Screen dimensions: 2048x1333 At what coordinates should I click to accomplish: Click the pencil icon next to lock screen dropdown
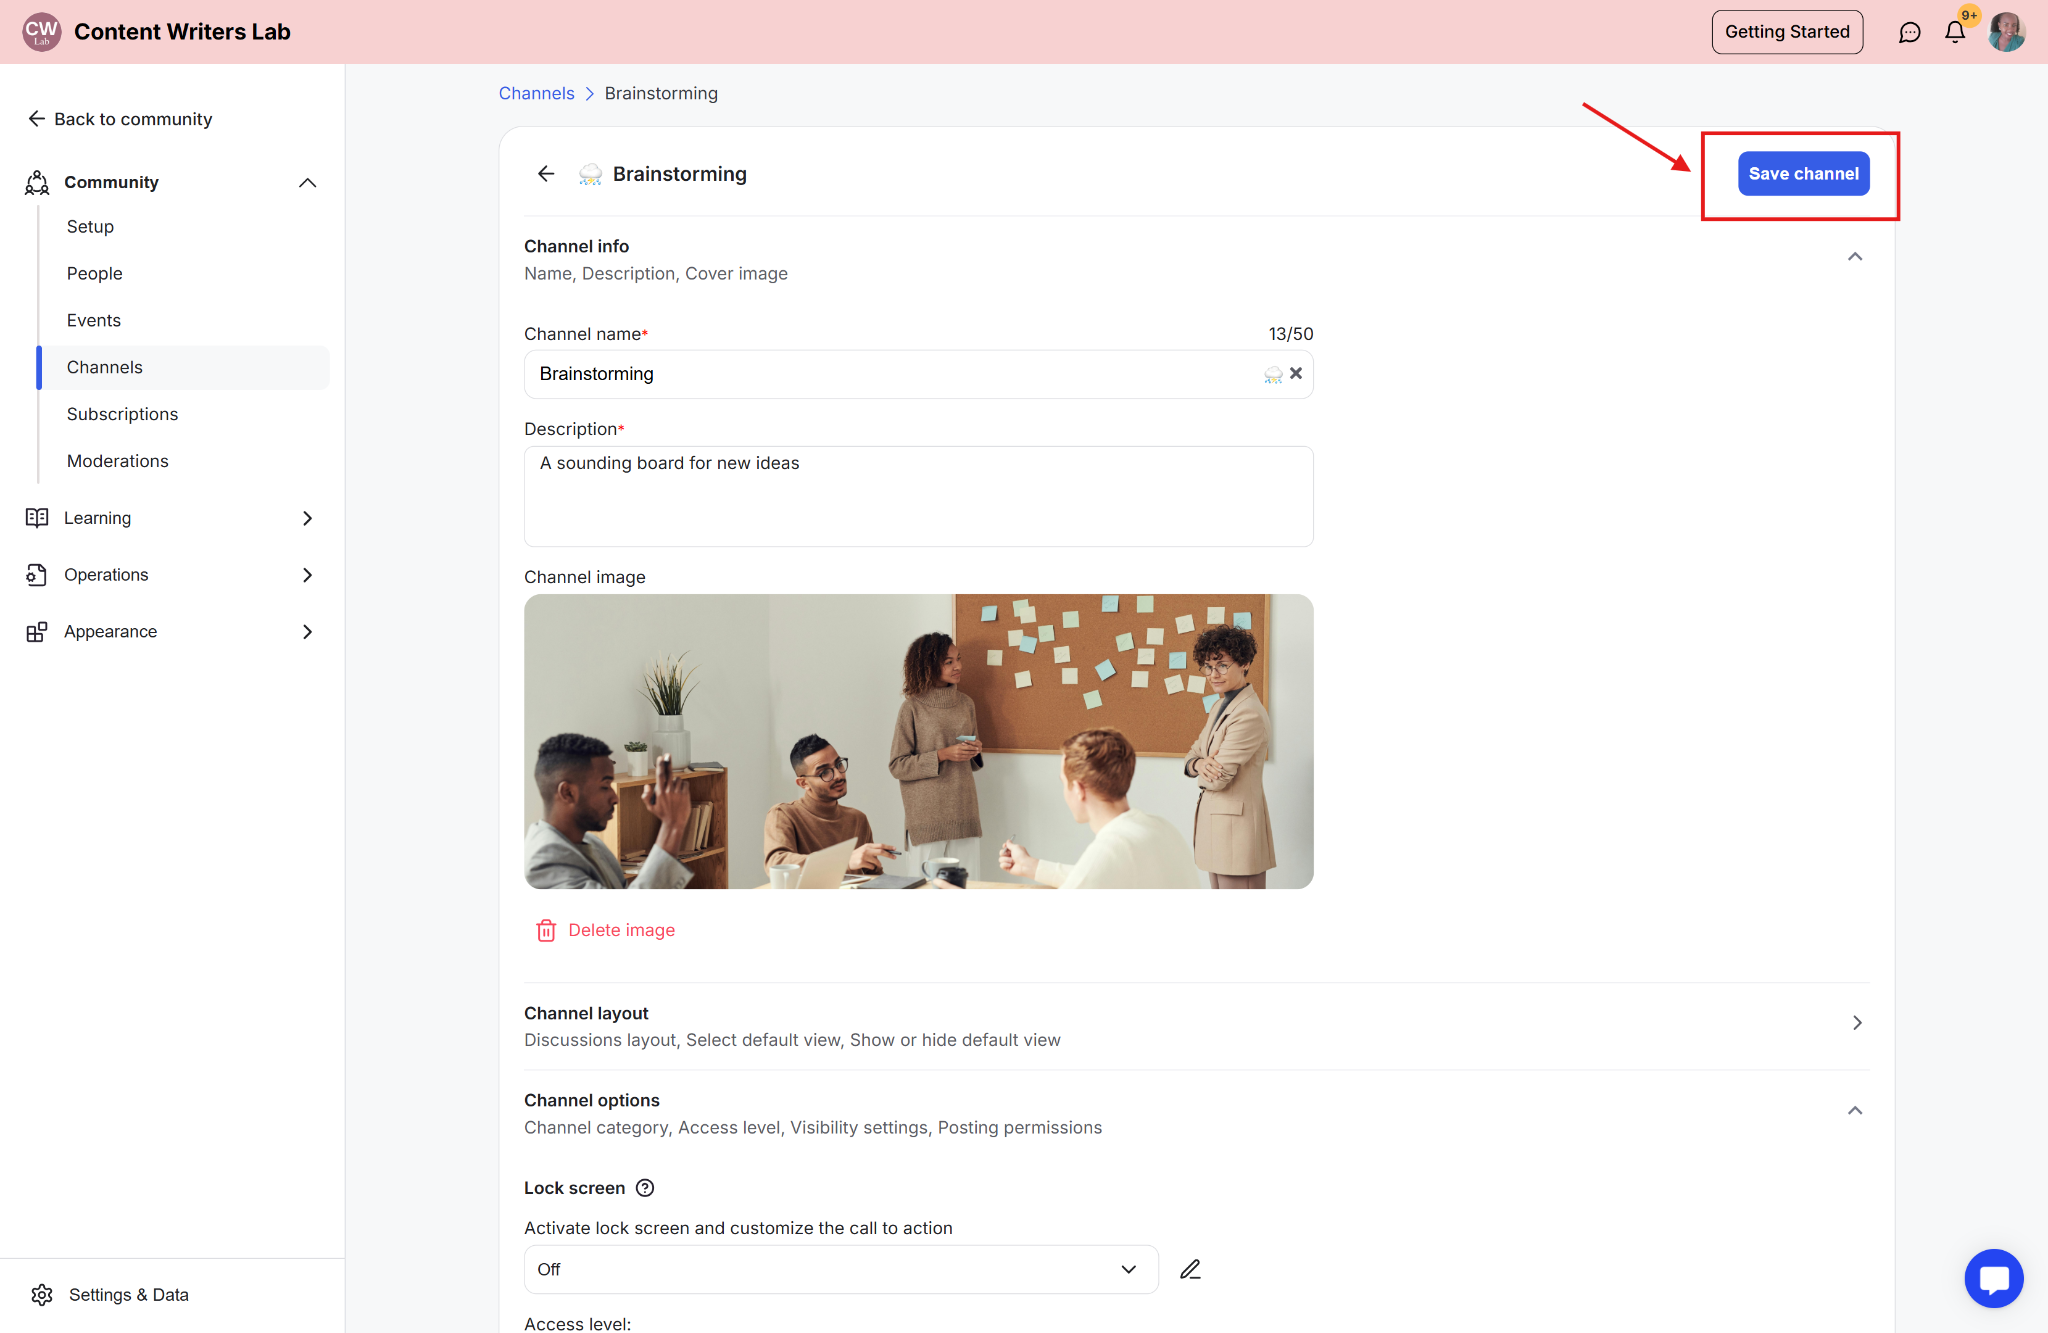point(1190,1269)
